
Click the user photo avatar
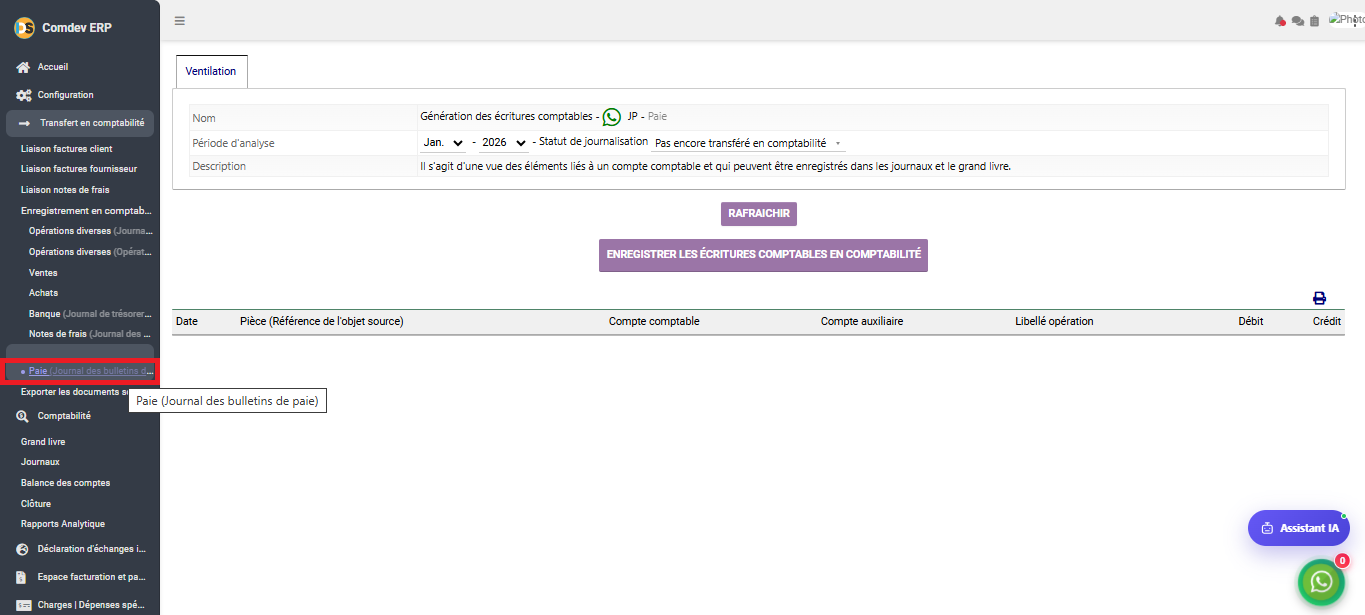point(1346,19)
